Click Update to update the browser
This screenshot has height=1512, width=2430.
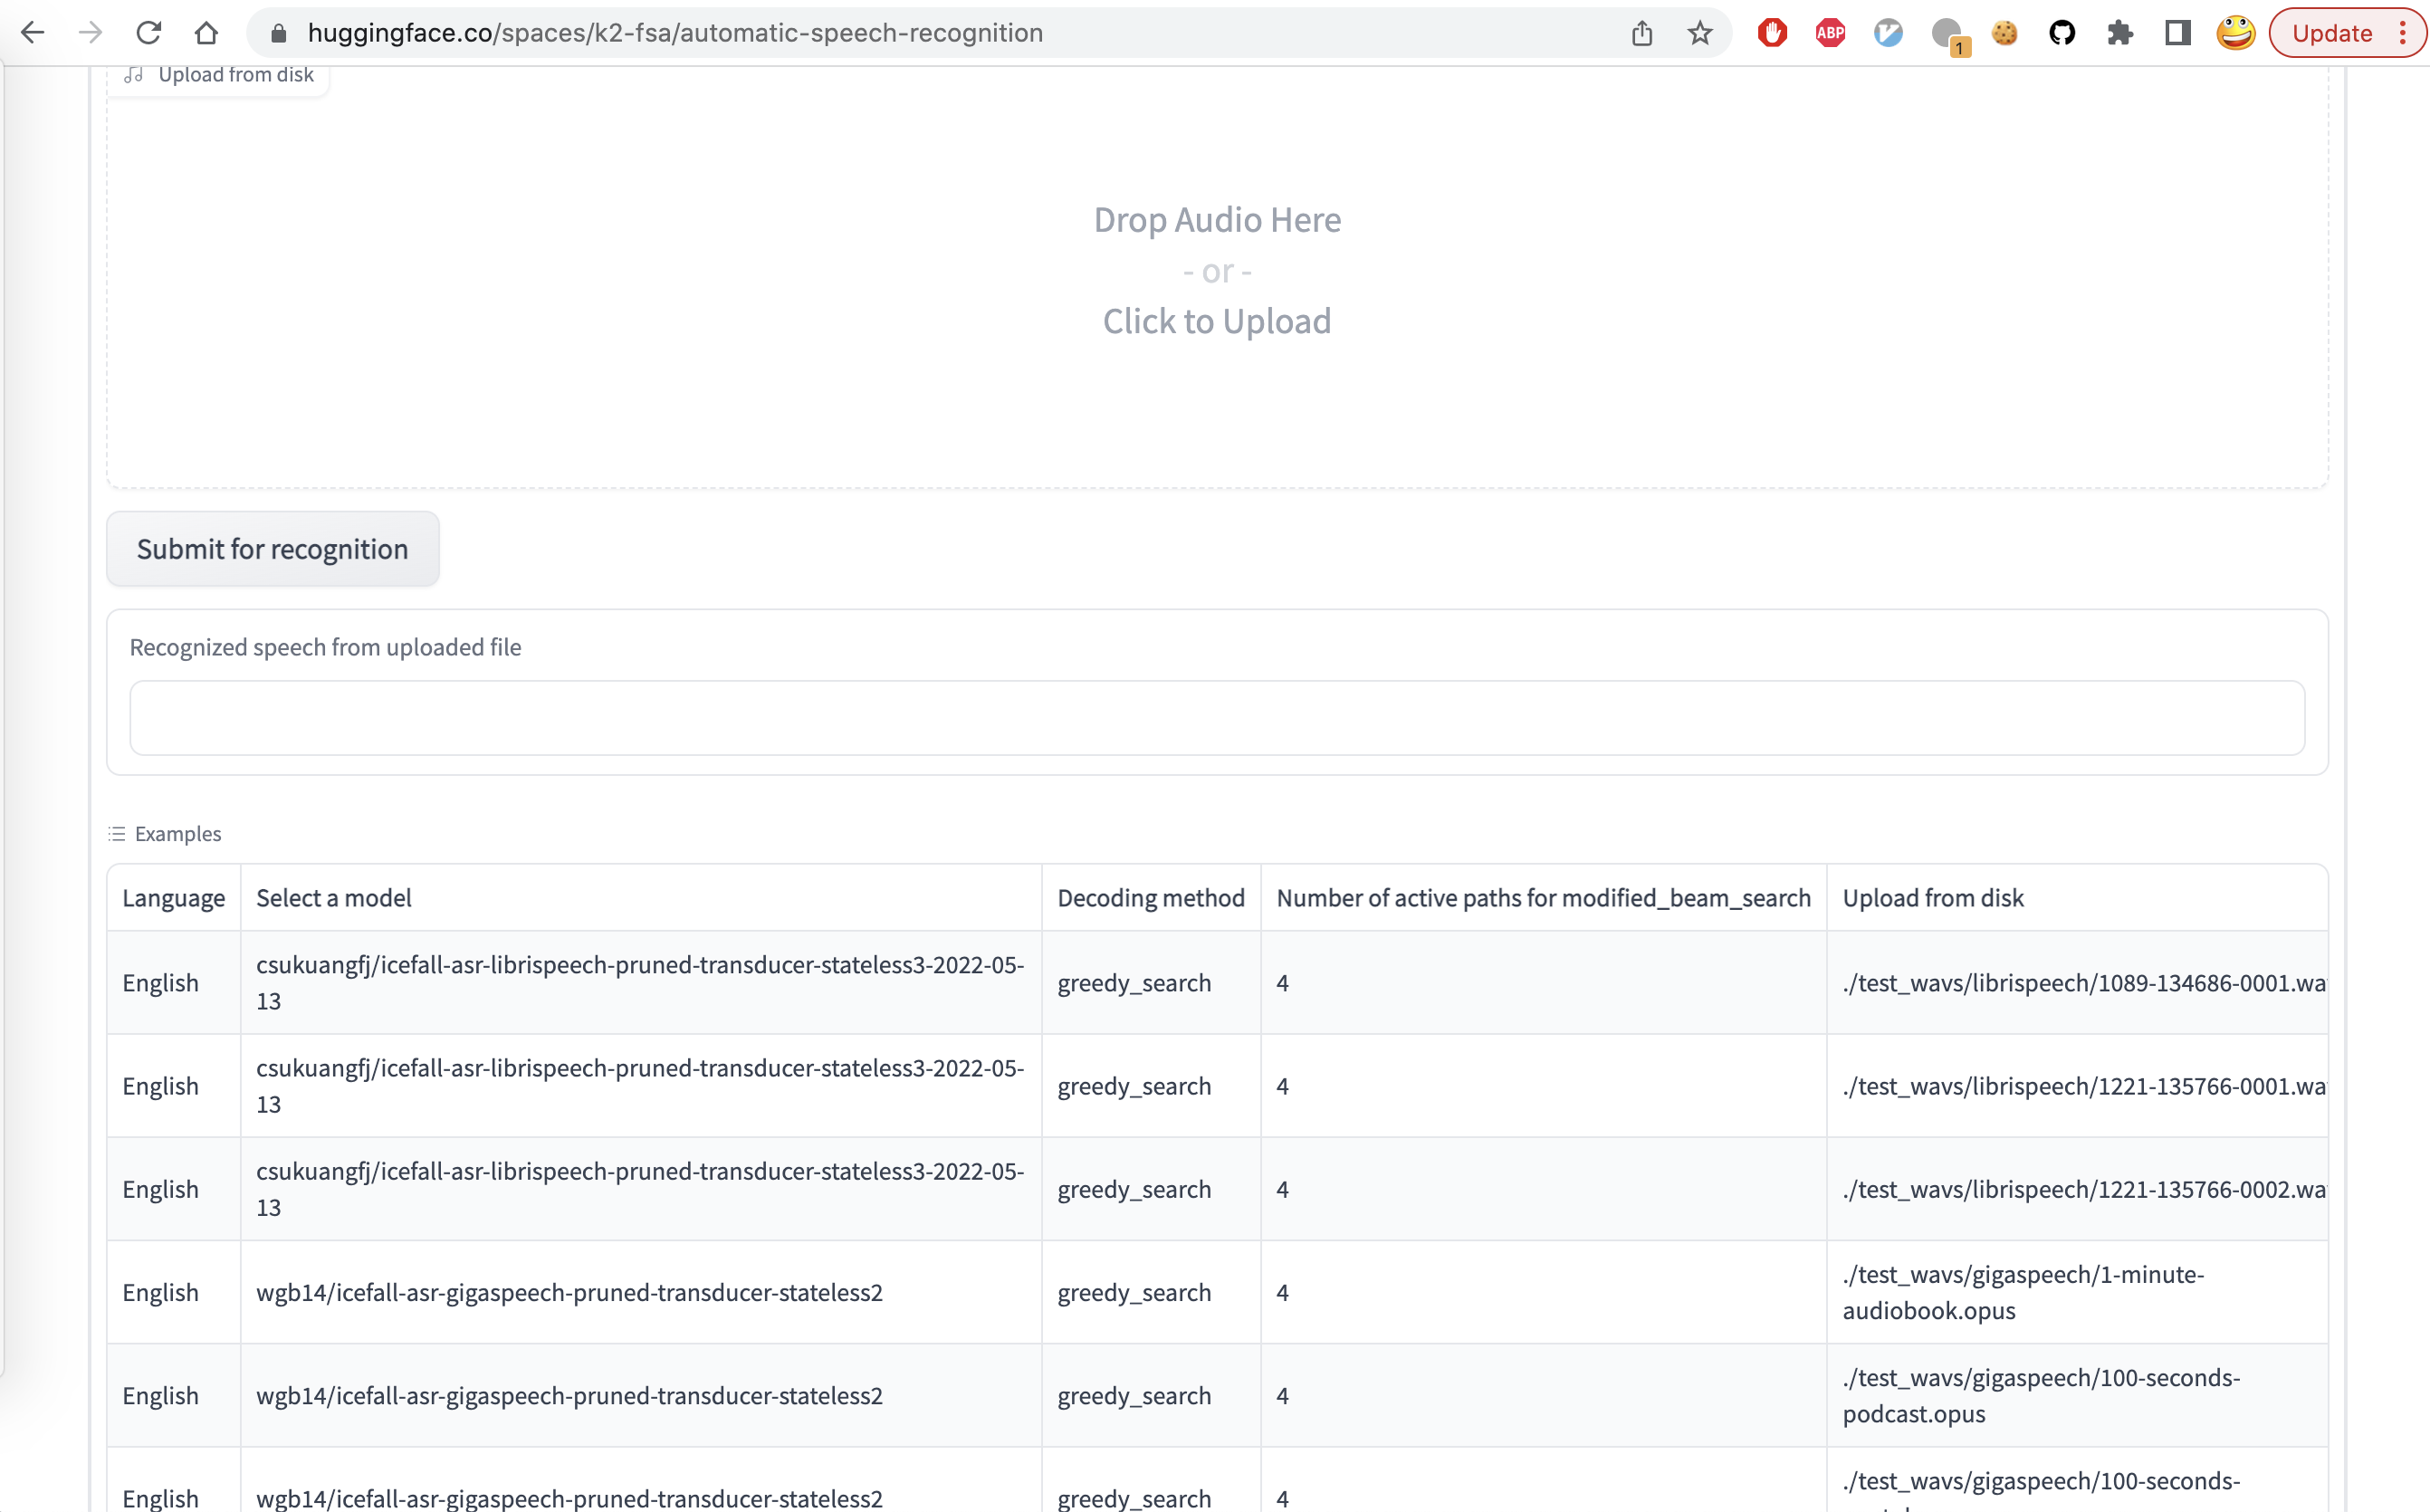click(2336, 32)
